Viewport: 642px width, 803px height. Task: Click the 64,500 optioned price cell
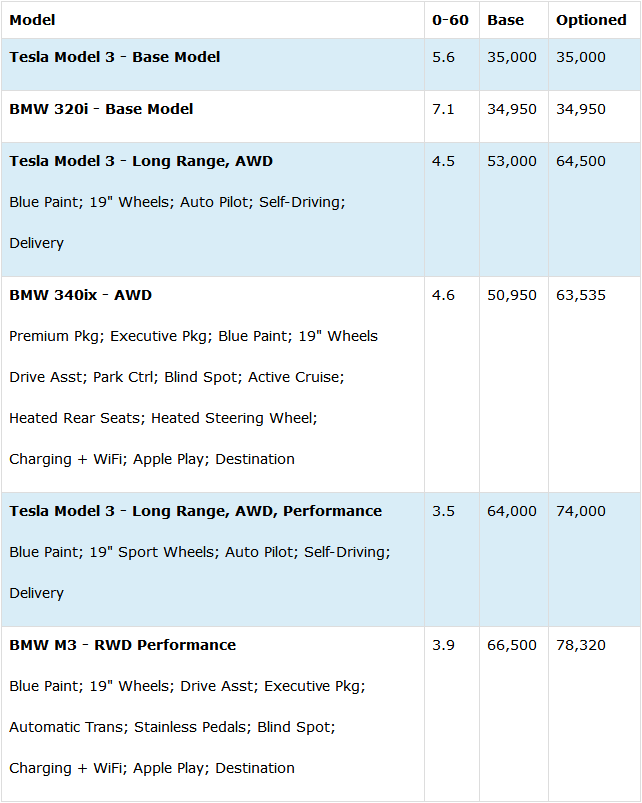[x=581, y=161]
